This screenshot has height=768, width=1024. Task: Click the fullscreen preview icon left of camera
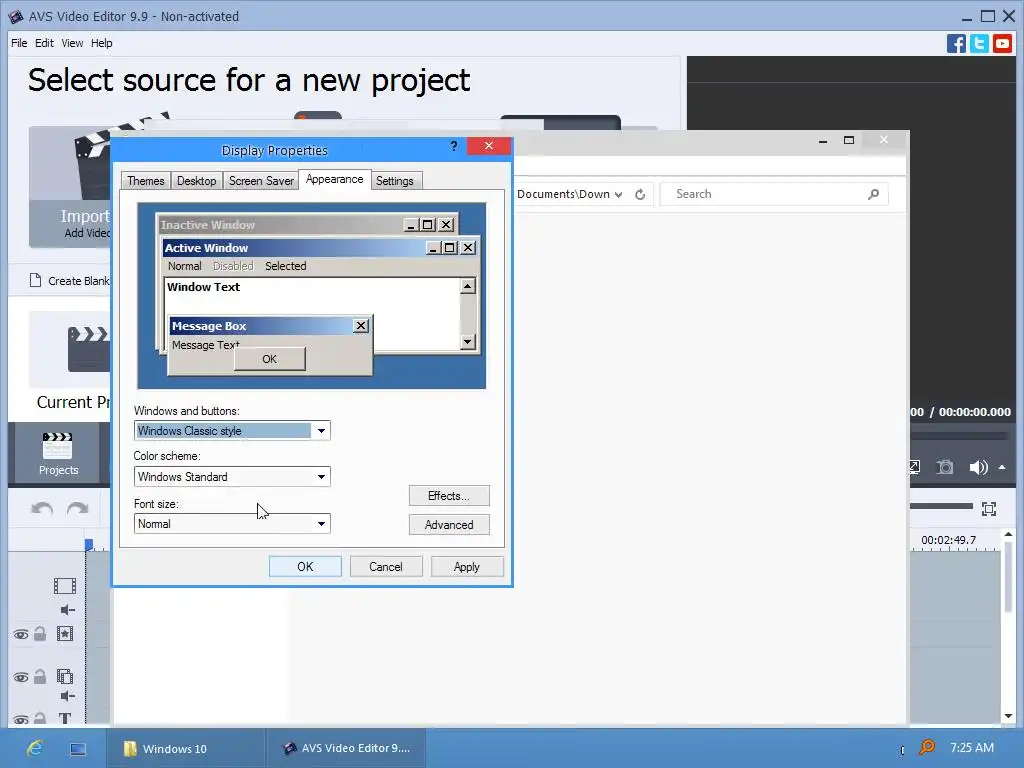[x=914, y=467]
